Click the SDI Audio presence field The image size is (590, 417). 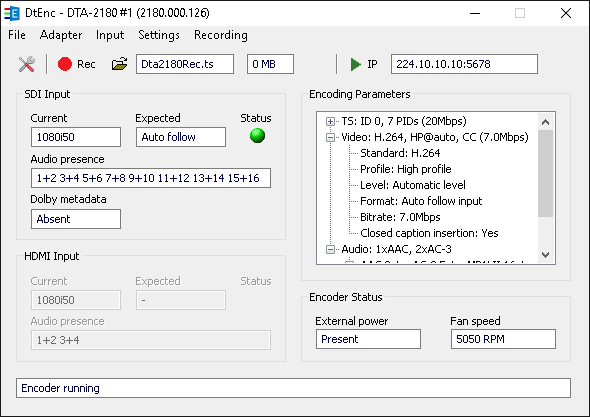click(x=151, y=178)
